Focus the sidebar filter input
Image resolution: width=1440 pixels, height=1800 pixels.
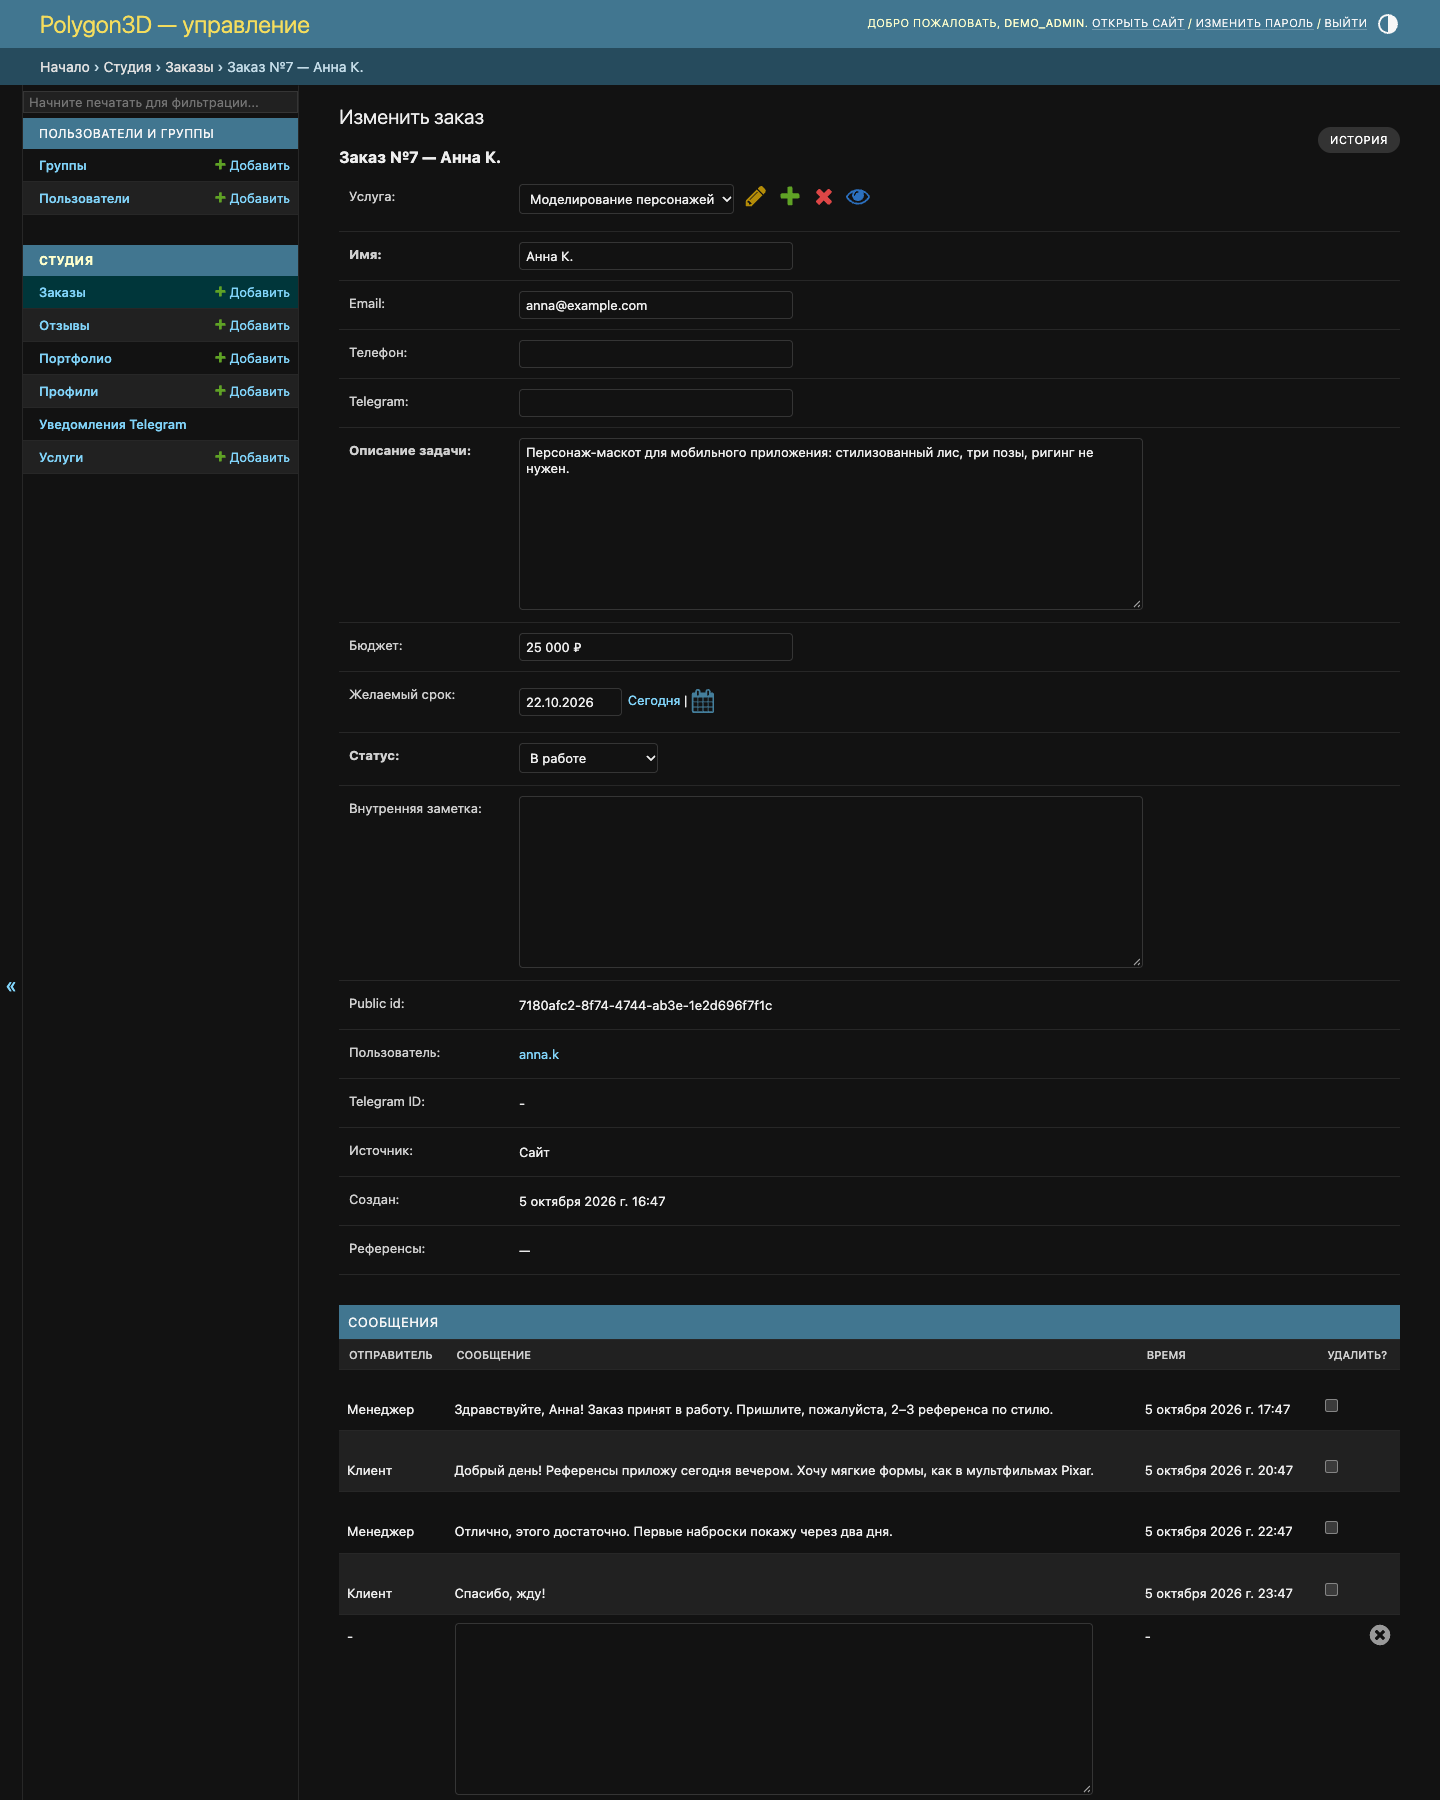[x=160, y=103]
